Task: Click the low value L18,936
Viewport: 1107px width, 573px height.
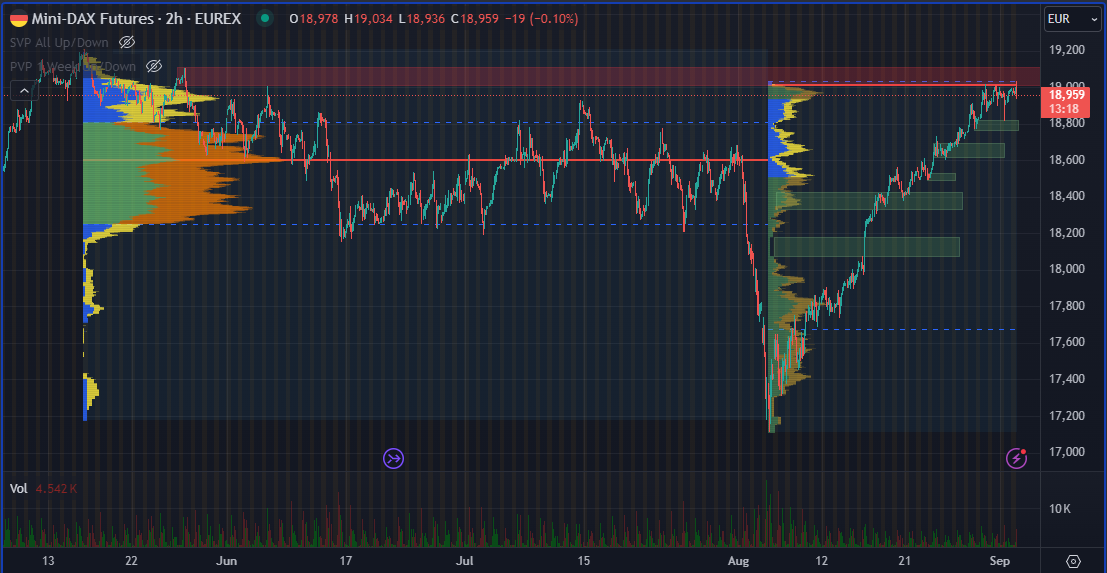Action: pyautogui.click(x=421, y=19)
